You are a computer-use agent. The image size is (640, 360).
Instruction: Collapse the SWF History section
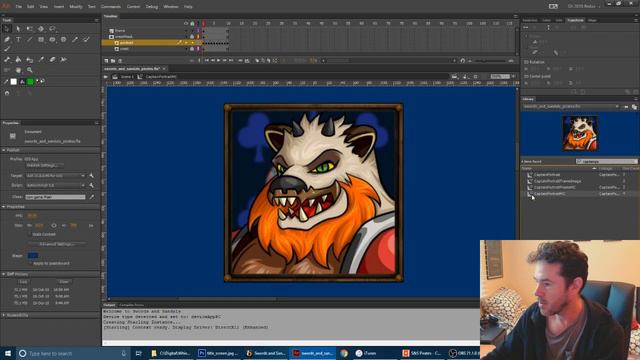(x=4, y=274)
